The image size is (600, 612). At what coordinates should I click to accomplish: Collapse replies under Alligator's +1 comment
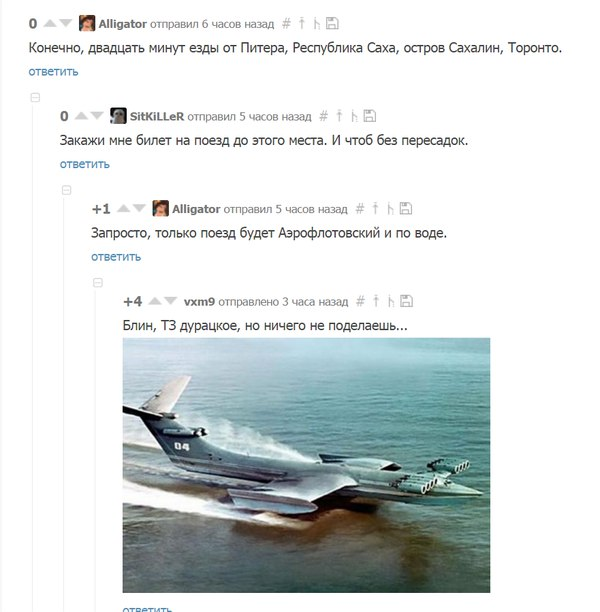[98, 282]
